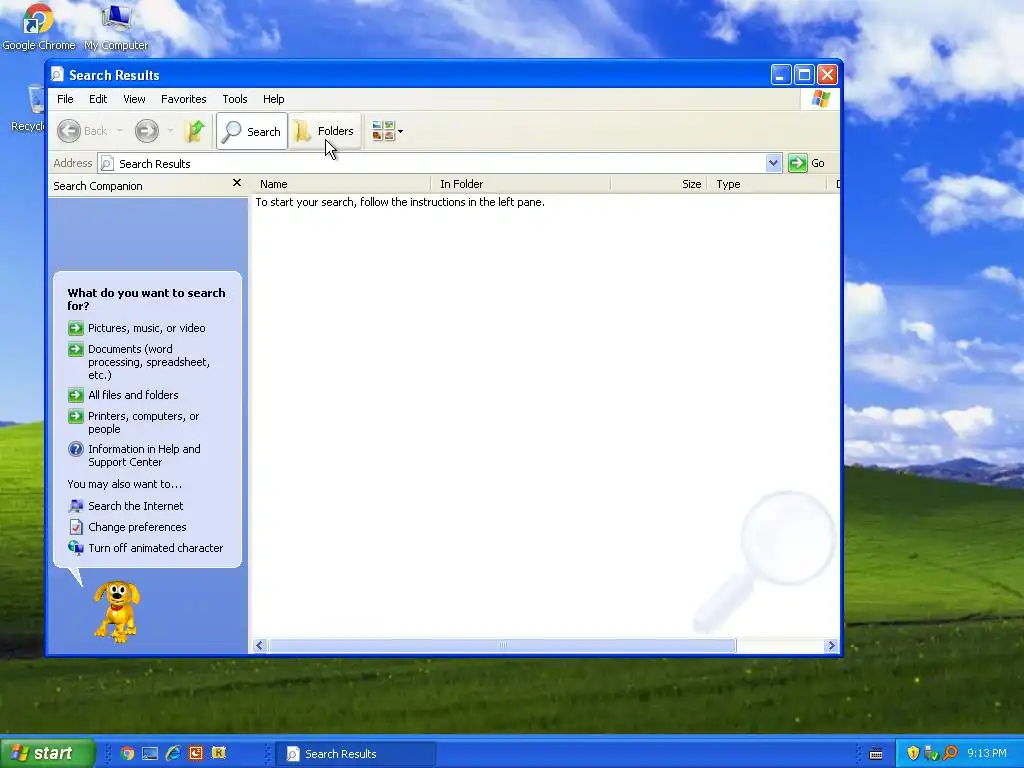Launch Chrome from Quick Launch bar
Image resolution: width=1024 pixels, height=768 pixels.
(x=127, y=753)
